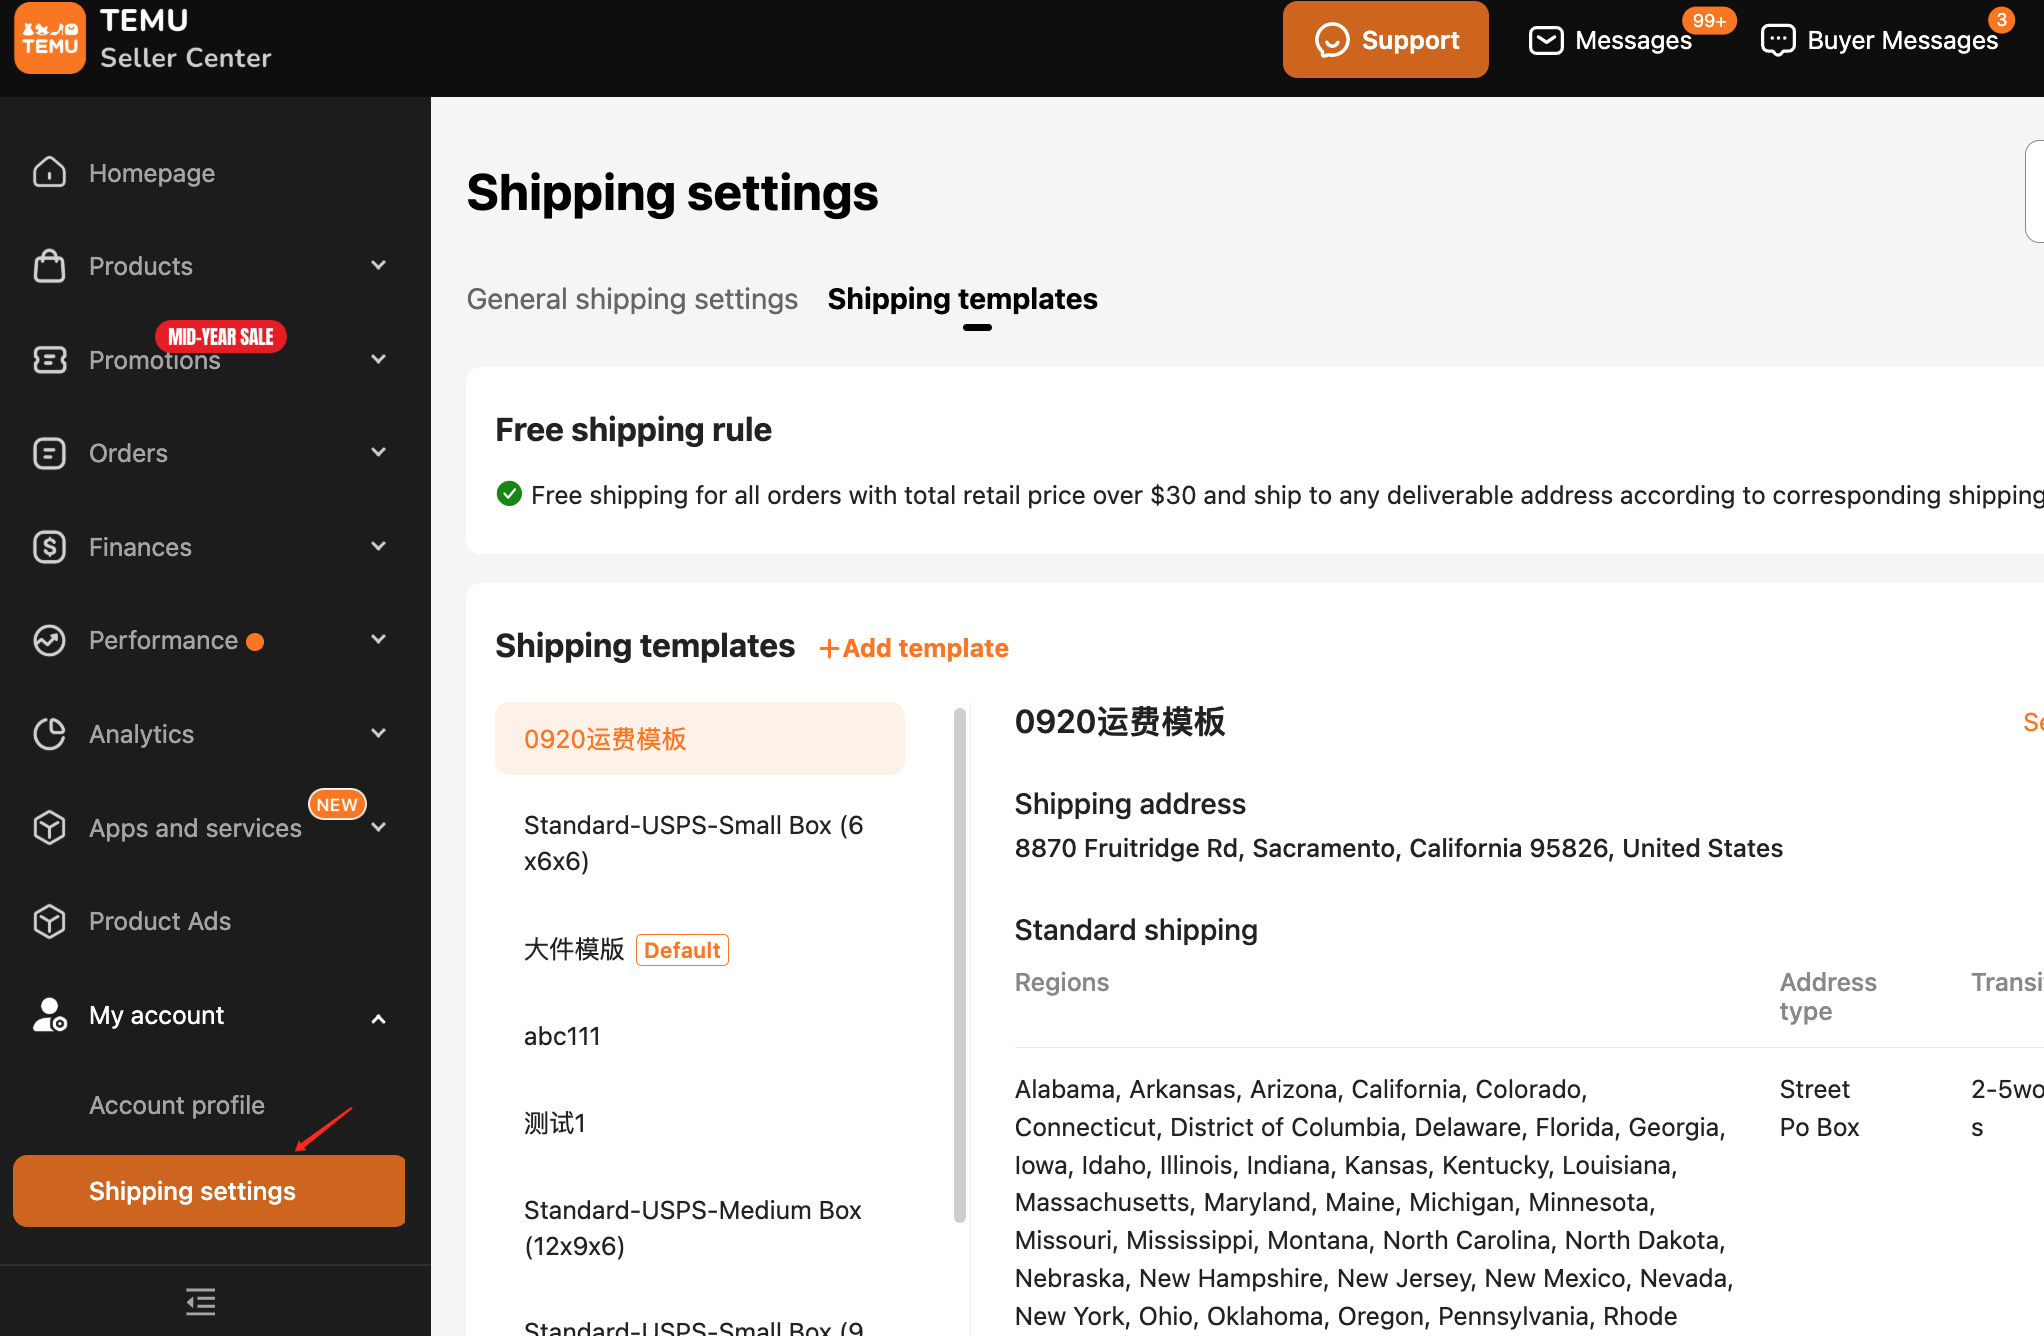Click the Orders list icon
This screenshot has width=2044, height=1336.
49,453
